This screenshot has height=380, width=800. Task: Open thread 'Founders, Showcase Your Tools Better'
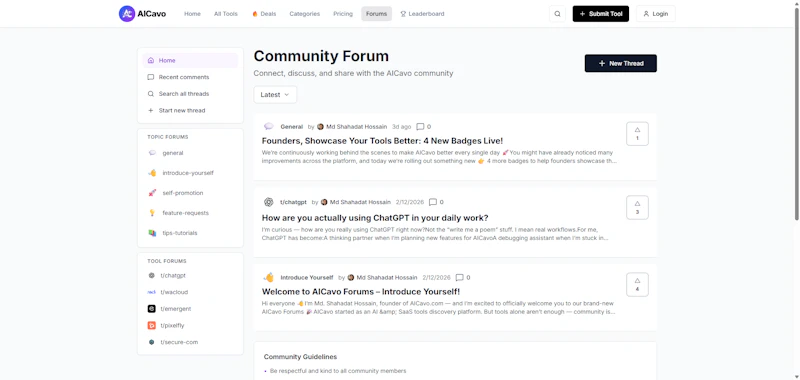[382, 141]
